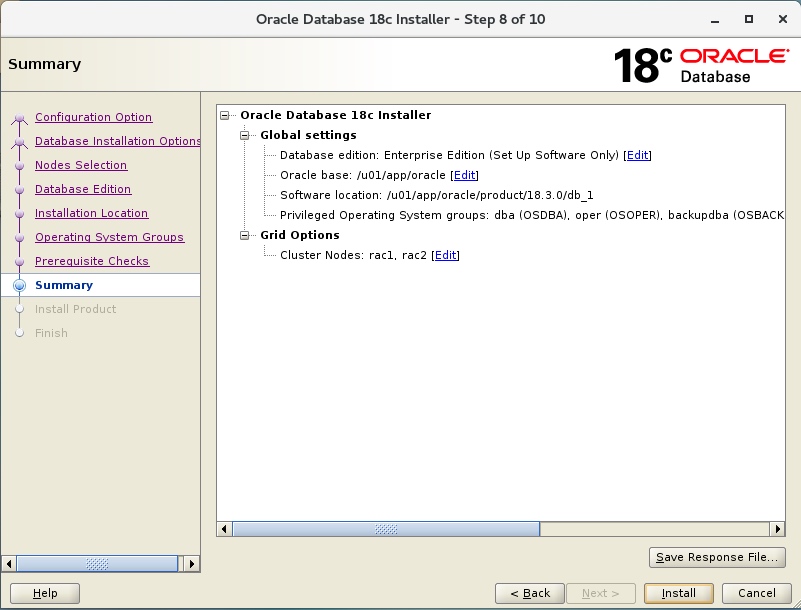Viewport: 801px width, 610px height.
Task: Open the Help dialog
Action: point(44,593)
